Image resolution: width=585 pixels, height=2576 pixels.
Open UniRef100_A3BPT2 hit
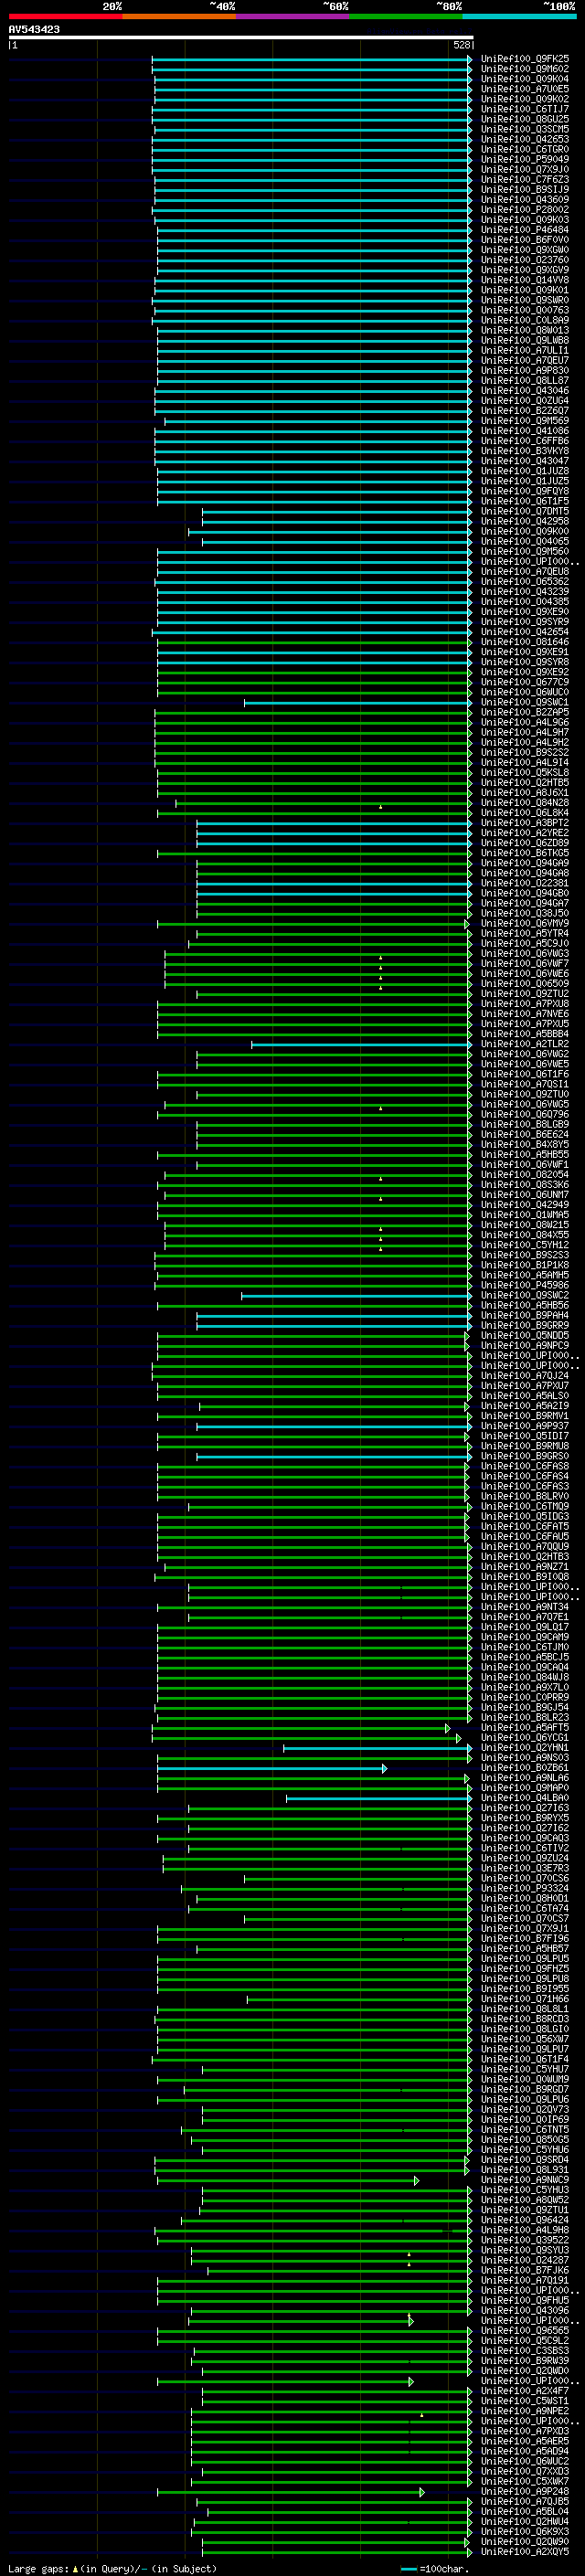[x=525, y=823]
